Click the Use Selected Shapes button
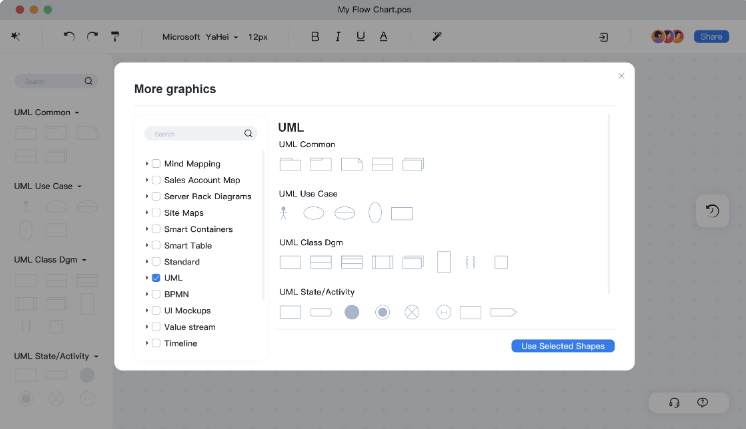Viewport: 746px width, 429px height. pos(562,346)
